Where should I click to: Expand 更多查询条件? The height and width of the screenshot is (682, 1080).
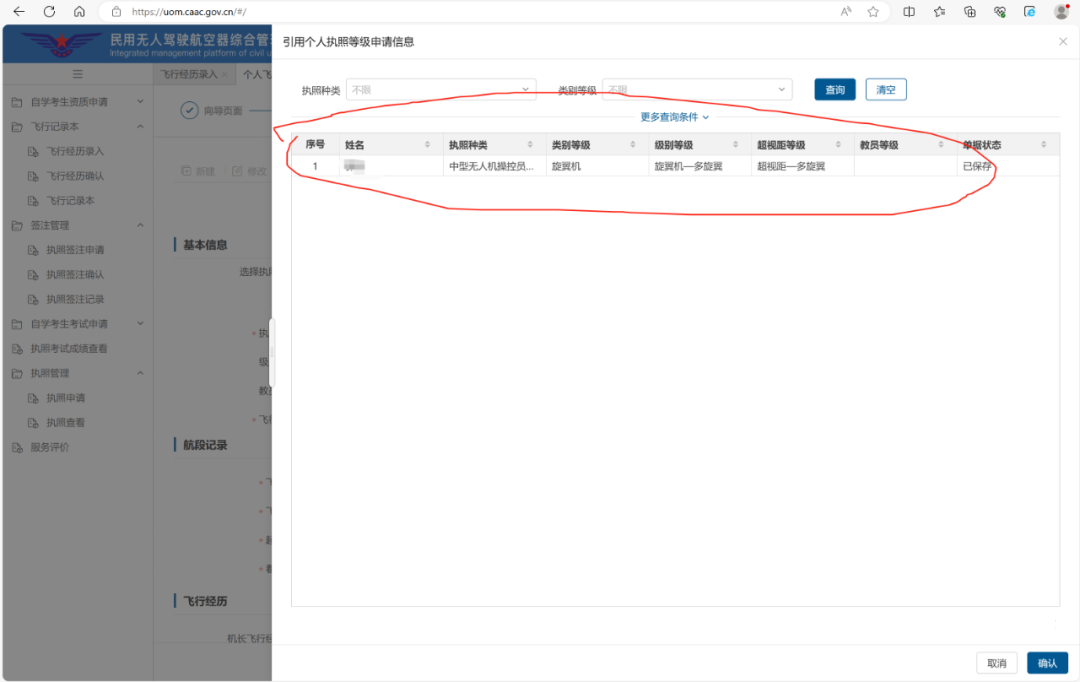coord(674,117)
